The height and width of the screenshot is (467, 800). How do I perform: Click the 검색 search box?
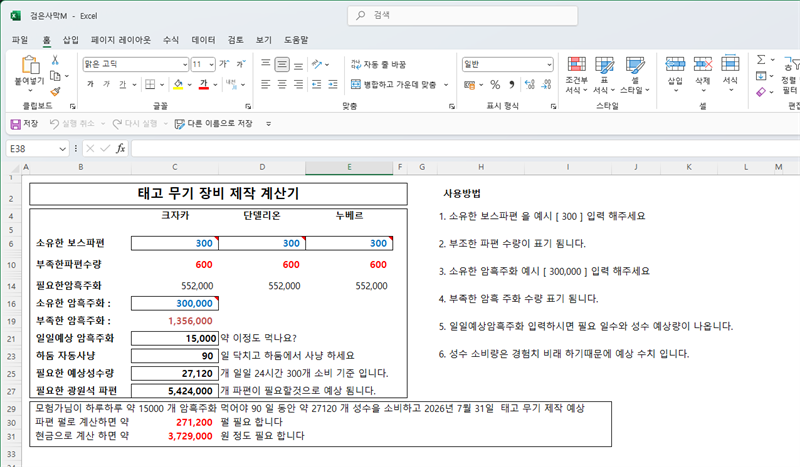point(462,15)
